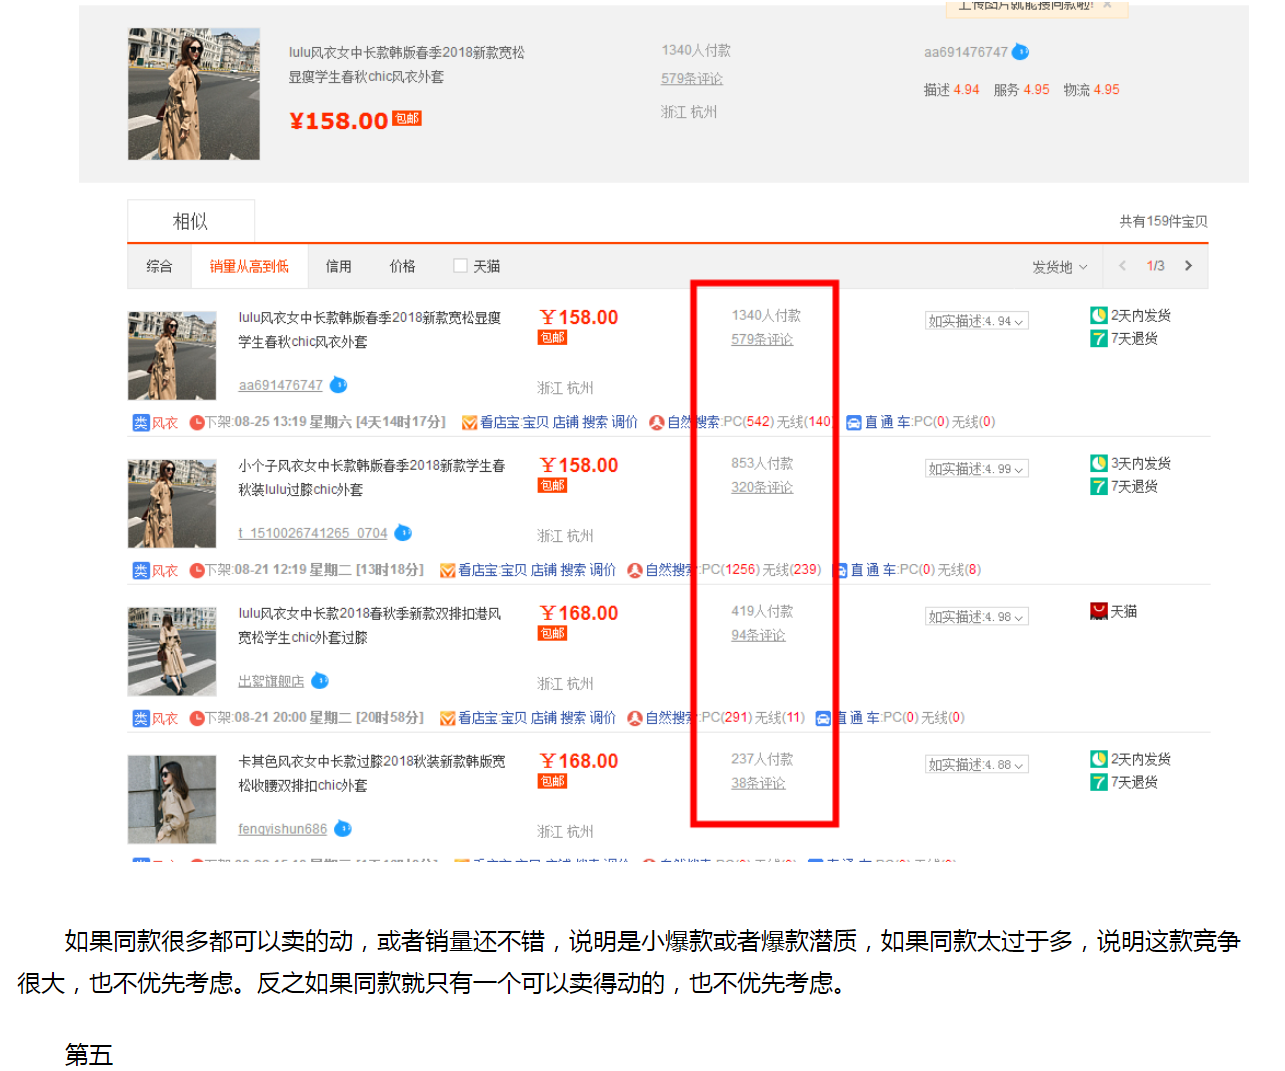Image resolution: width=1285 pixels, height=1071 pixels.
Task: Click Wangwang icon beside aa691476747 in results list
Action: click(339, 385)
